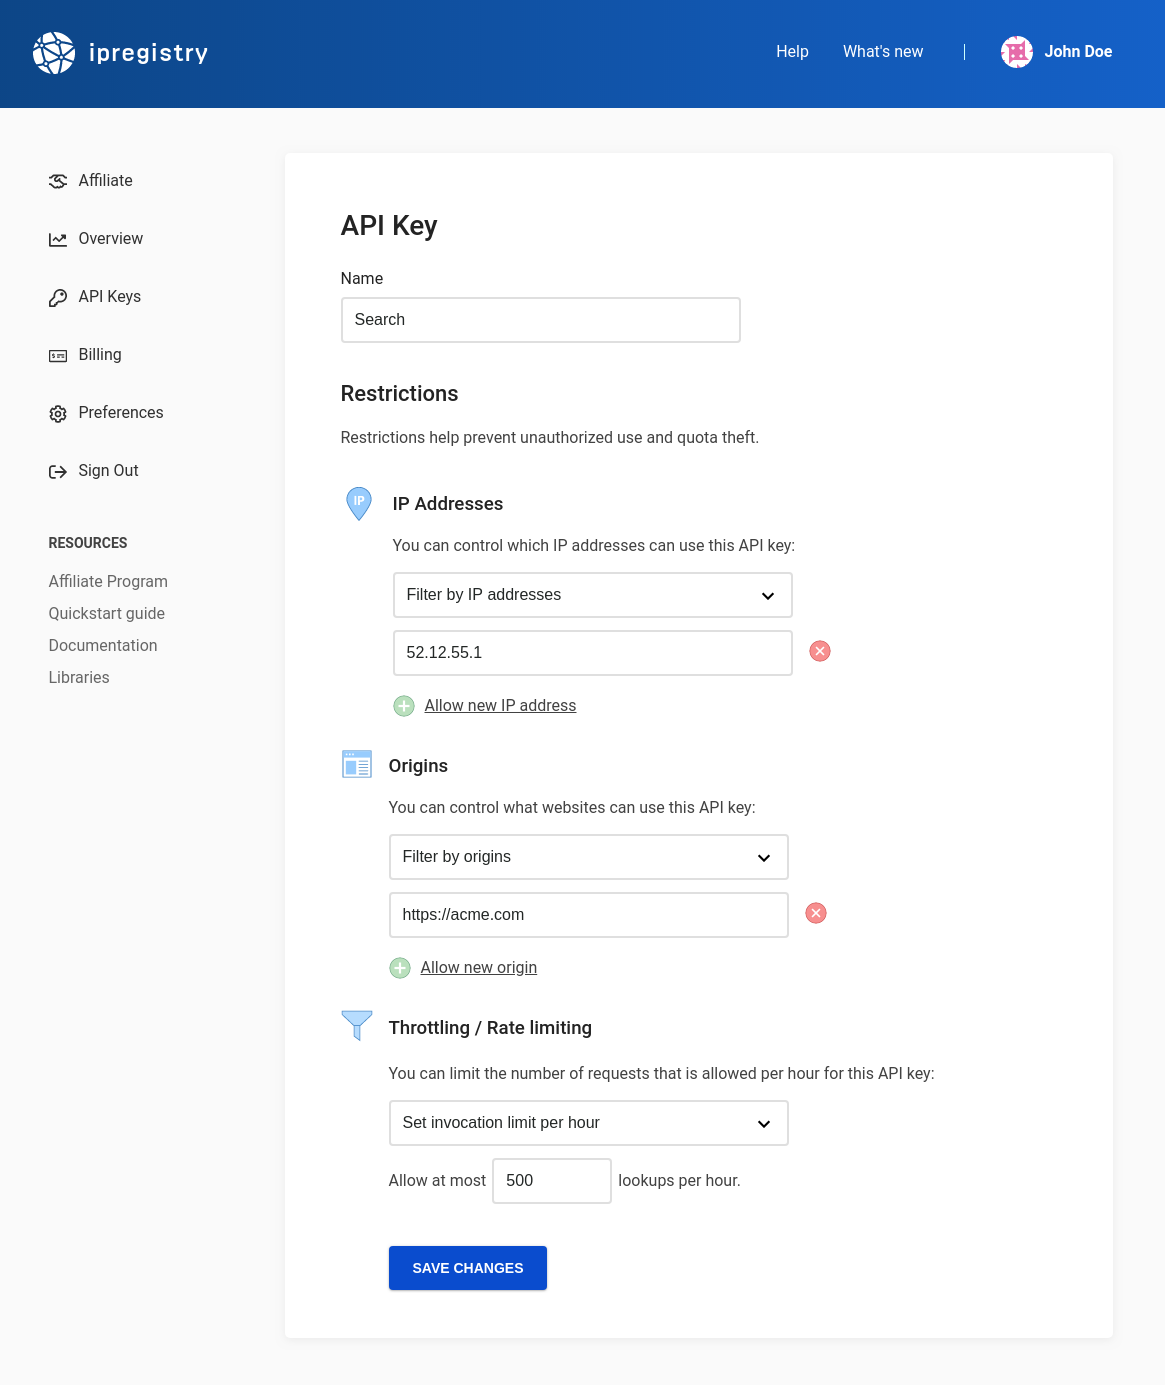Click inside the API key name Search field
Screen dimensions: 1165x1385
pyautogui.click(x=540, y=320)
